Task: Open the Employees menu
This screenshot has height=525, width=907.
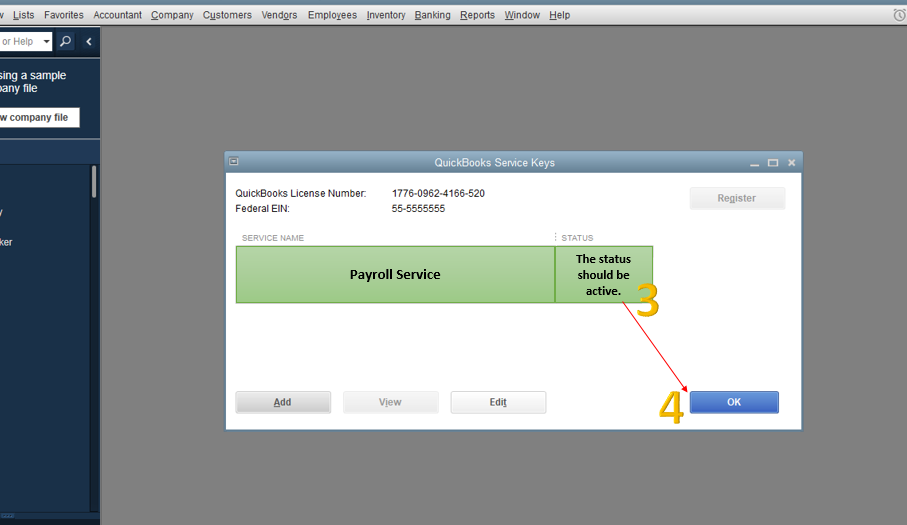Action: tap(332, 15)
